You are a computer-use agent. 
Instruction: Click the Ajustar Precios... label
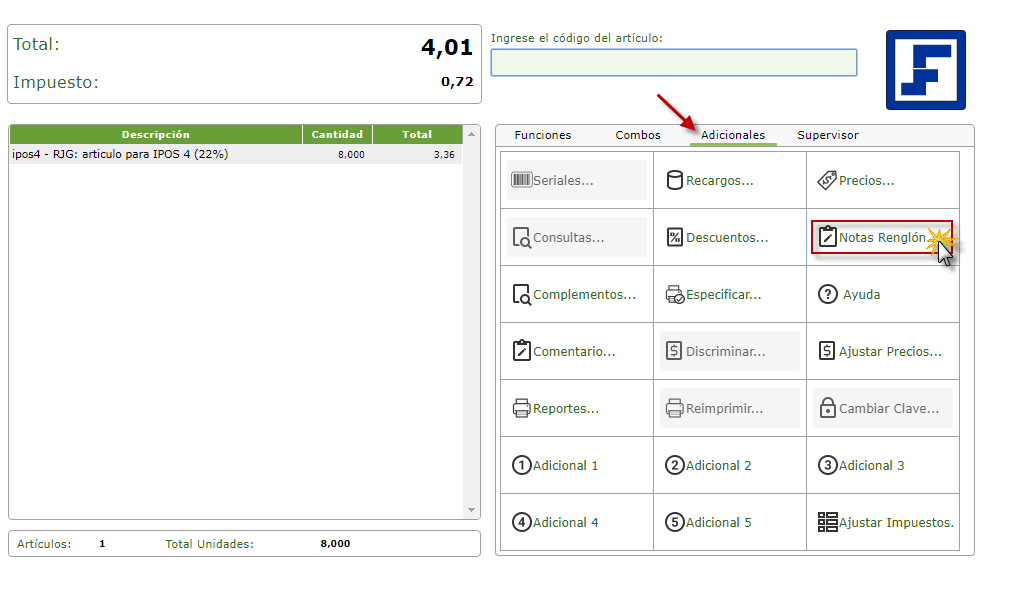coord(890,351)
